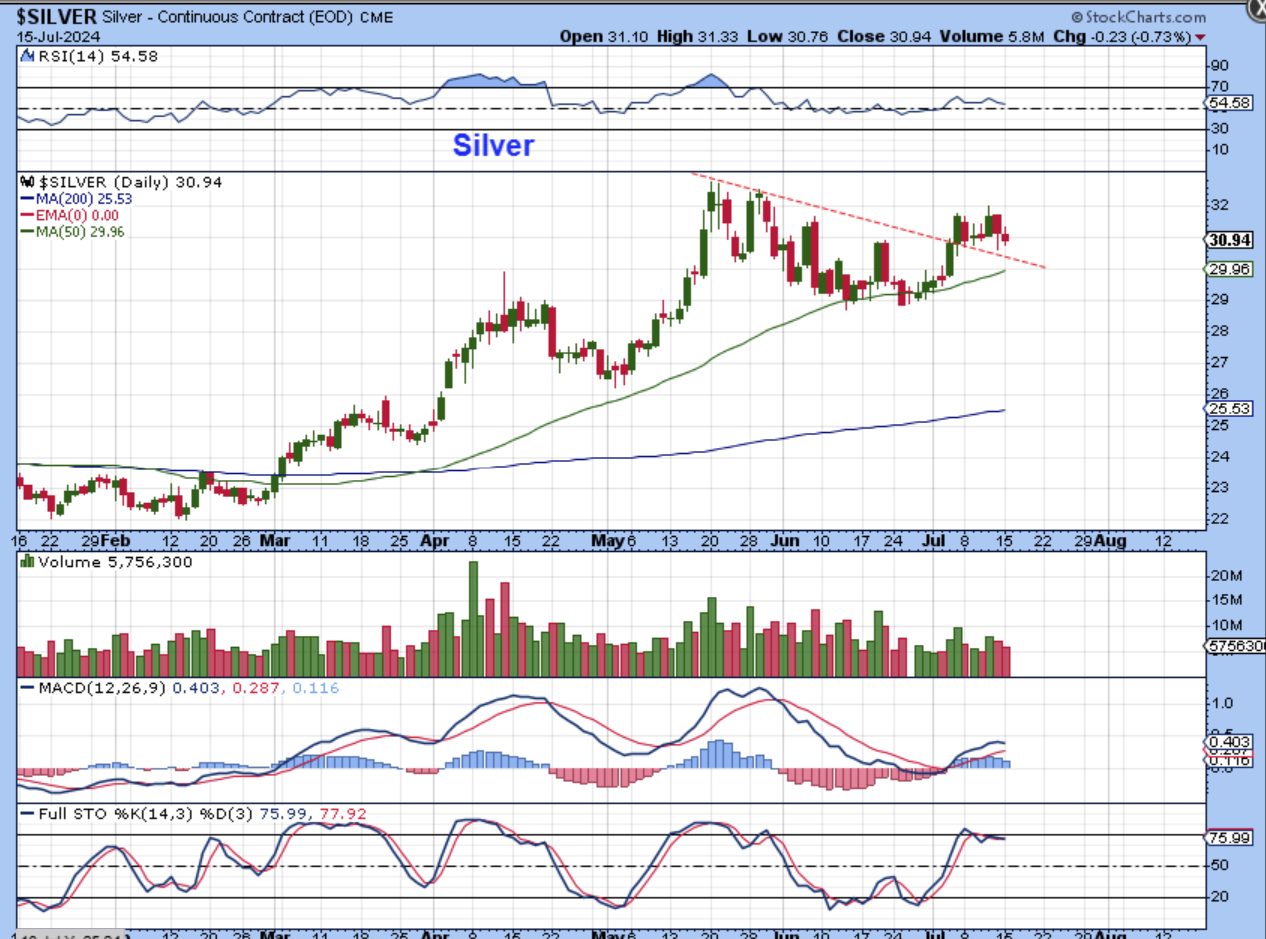Click the Aug label on price chart date axis
This screenshot has height=939, width=1266.
click(1108, 539)
